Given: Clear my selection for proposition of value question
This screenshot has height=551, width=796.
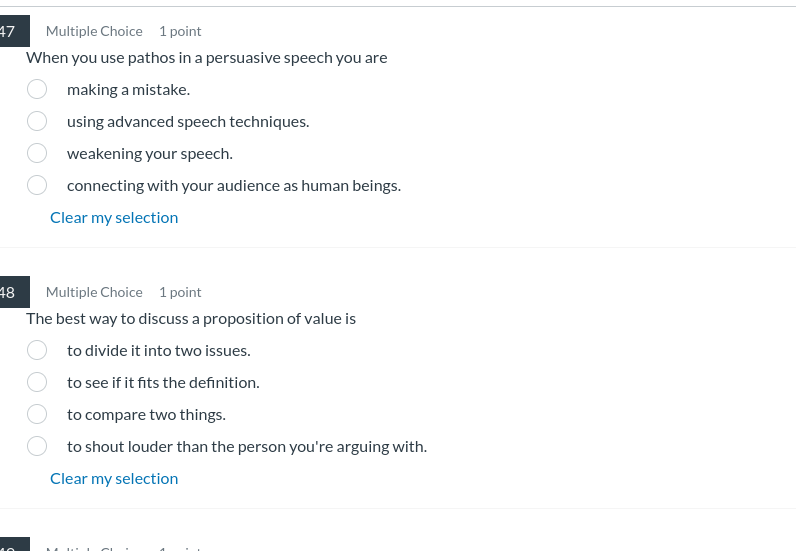Looking at the screenshot, I should pos(114,478).
